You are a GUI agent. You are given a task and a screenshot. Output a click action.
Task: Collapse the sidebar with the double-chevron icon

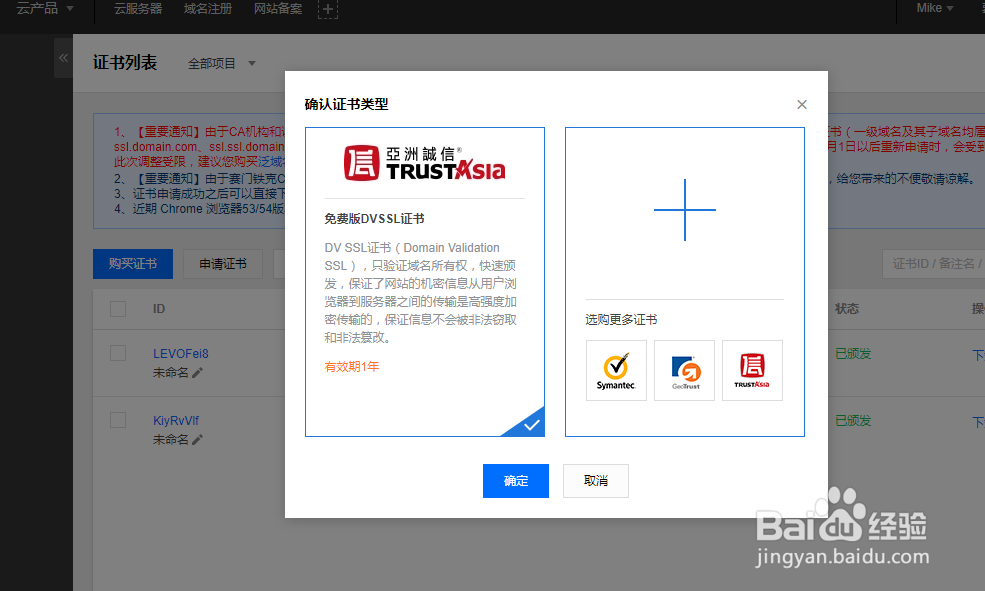point(63,58)
